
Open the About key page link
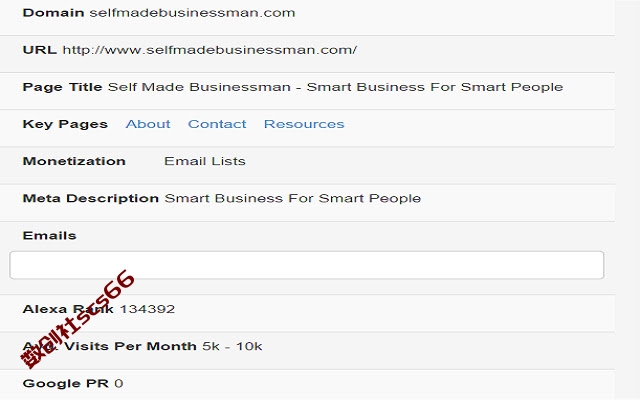(x=148, y=124)
